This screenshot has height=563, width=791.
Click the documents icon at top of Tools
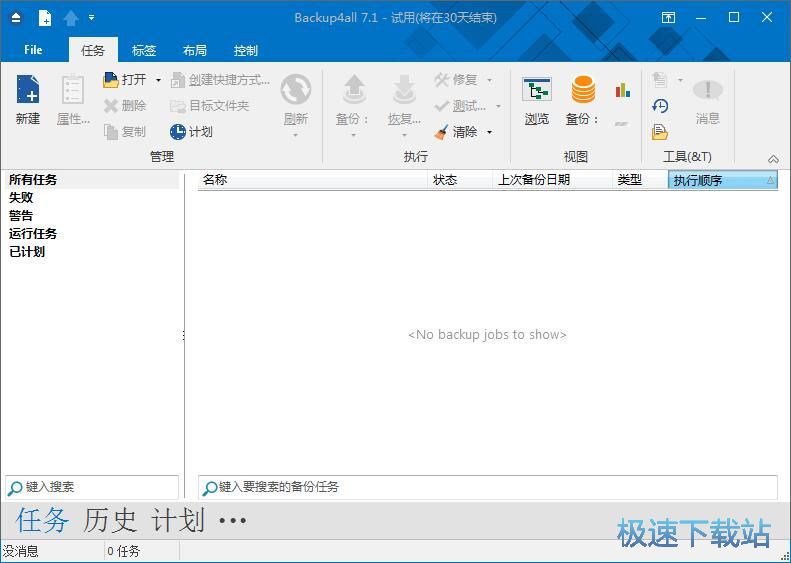660,80
